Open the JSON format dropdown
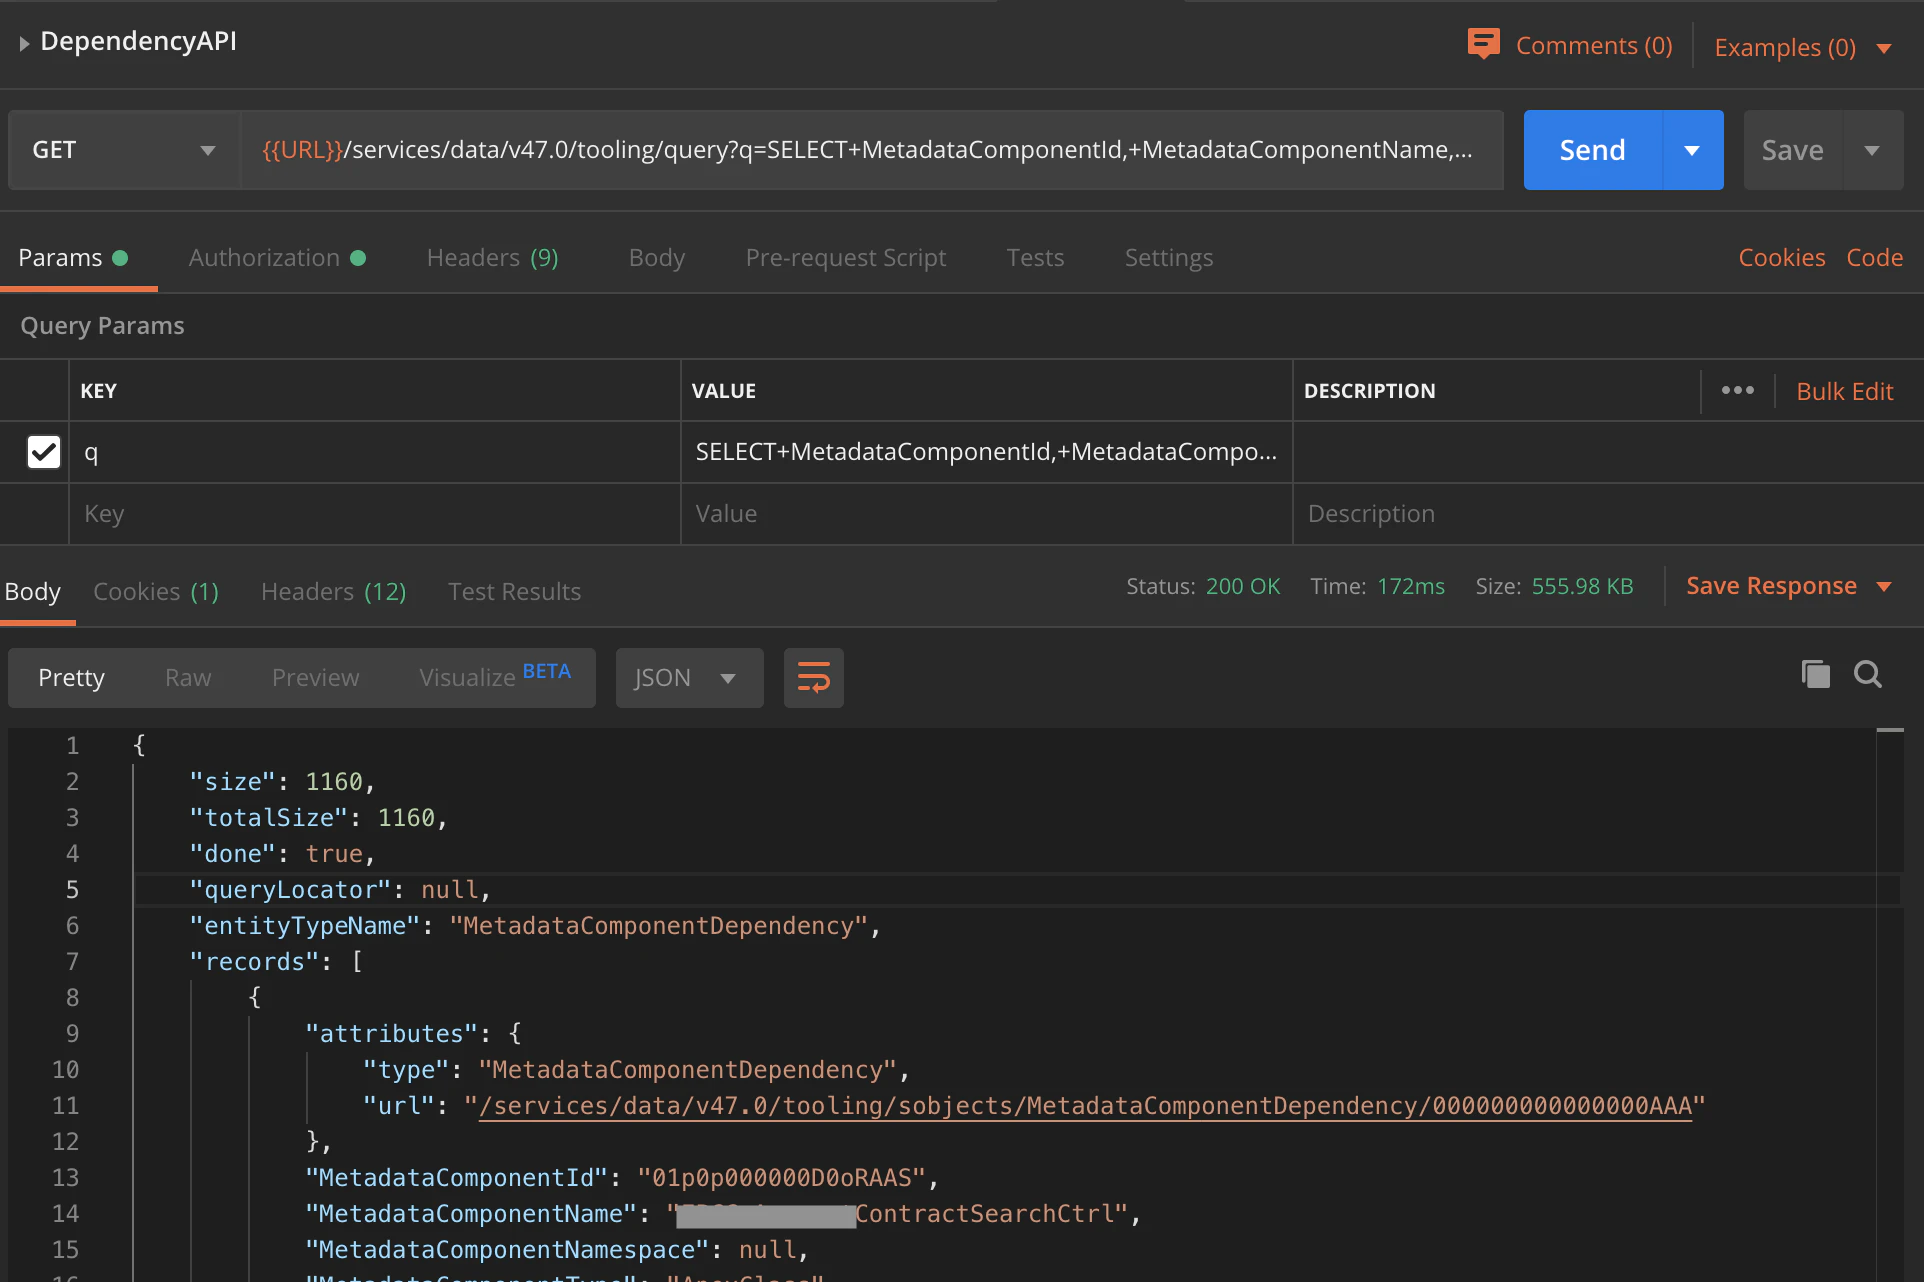1924x1282 pixels. [688, 678]
